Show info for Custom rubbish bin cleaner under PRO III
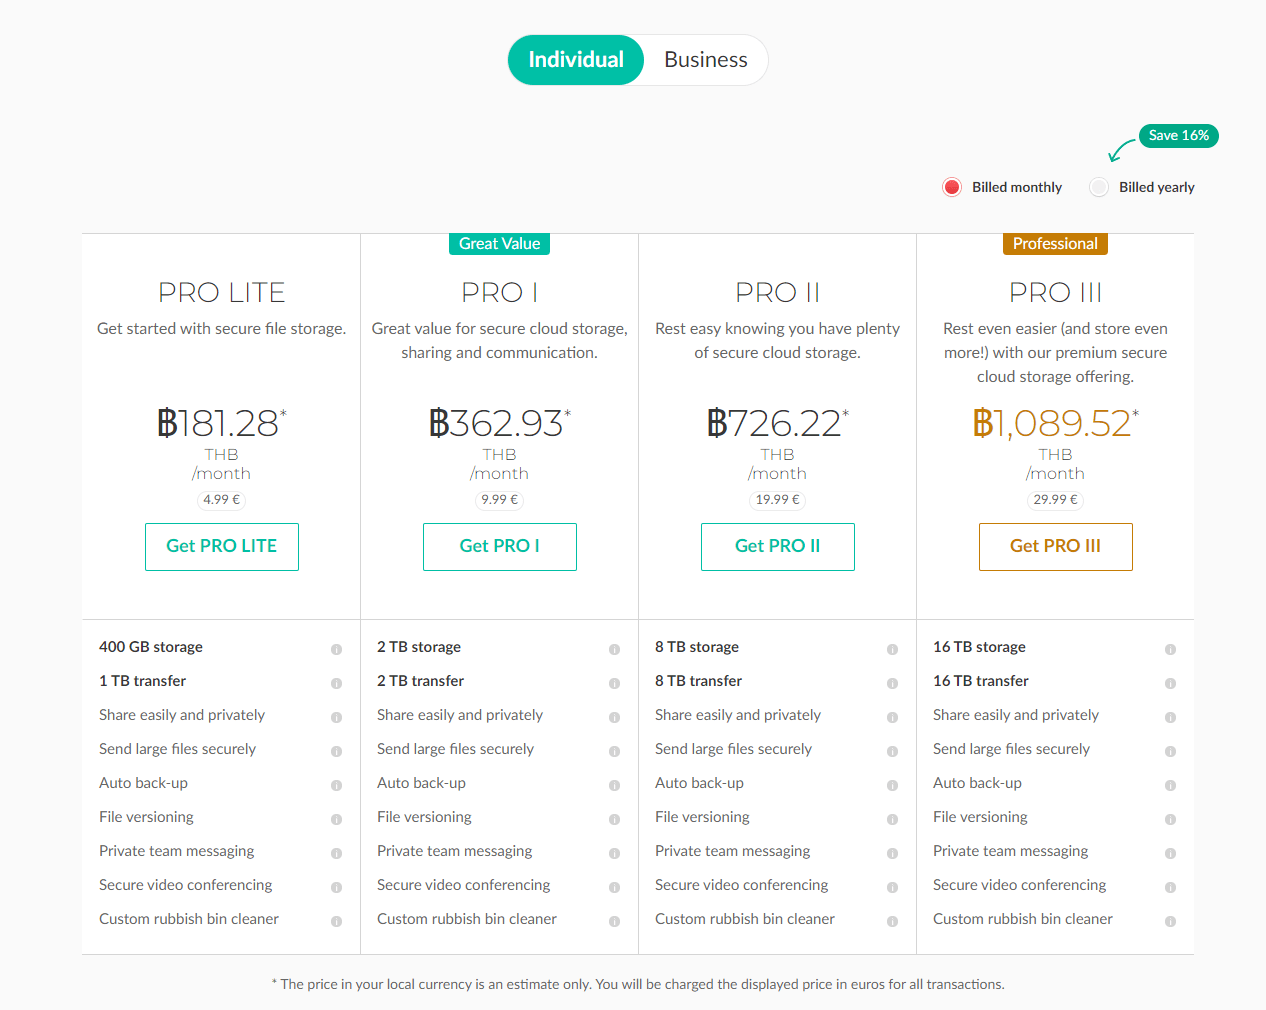The width and height of the screenshot is (1266, 1010). [1170, 920]
